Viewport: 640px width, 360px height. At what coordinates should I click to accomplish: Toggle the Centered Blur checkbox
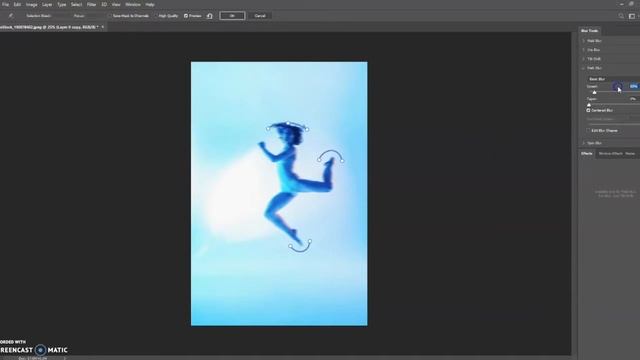tap(589, 110)
